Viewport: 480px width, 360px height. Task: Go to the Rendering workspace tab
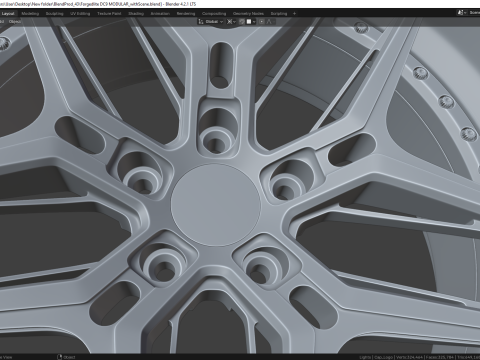tap(186, 14)
